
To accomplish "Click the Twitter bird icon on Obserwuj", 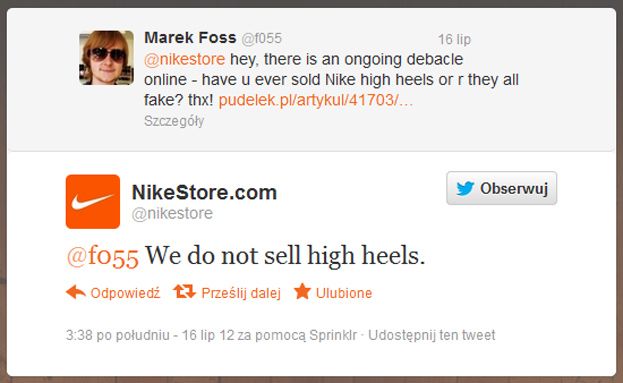I will tap(465, 188).
